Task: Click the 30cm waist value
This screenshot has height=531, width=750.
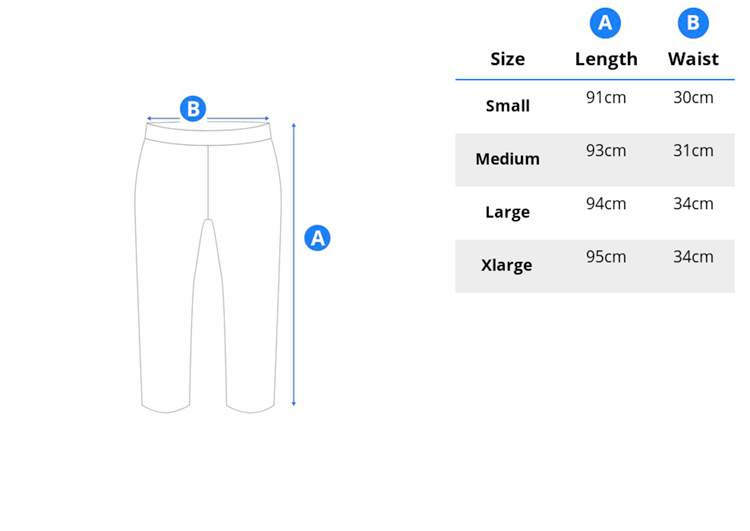Action: click(693, 98)
